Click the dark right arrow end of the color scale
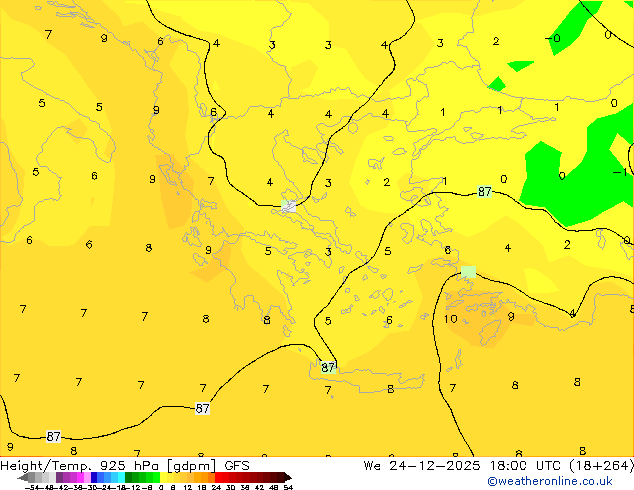 (x=288, y=478)
